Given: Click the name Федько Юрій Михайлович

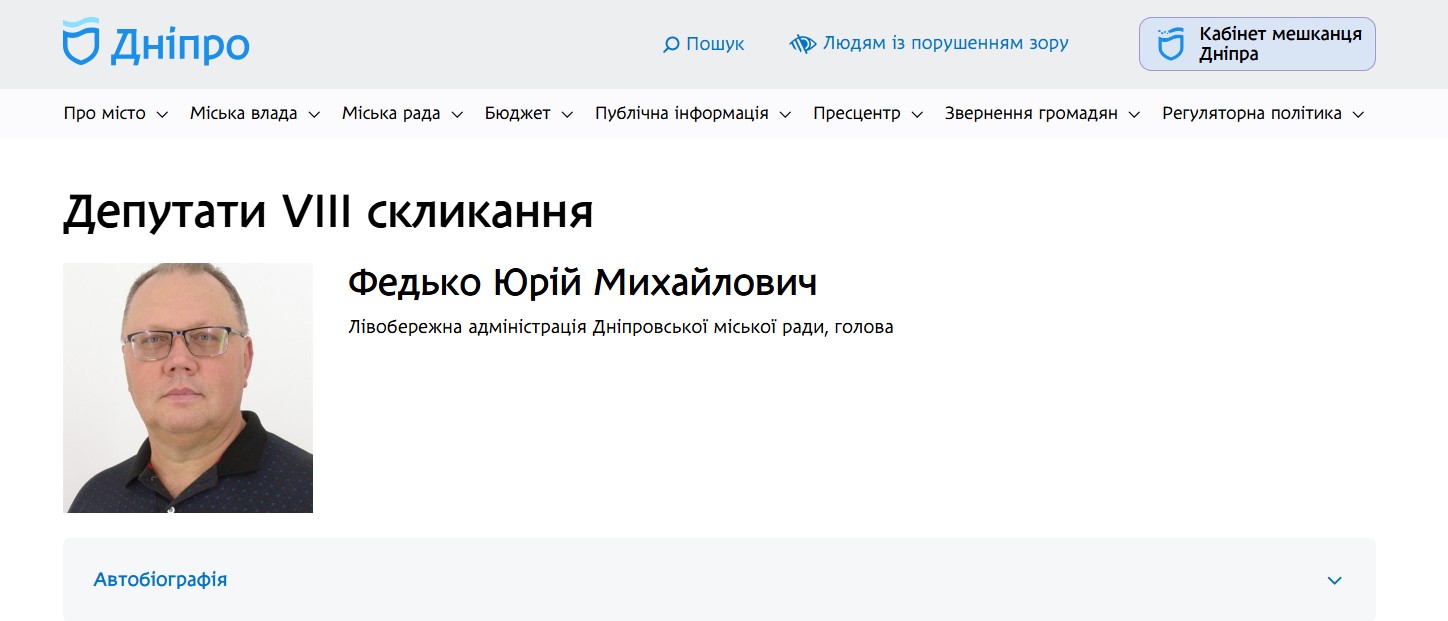Looking at the screenshot, I should tap(582, 283).
